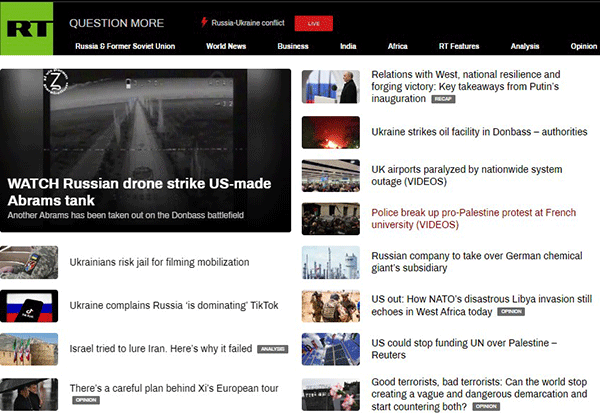Screen dimensions: 600x413
Task: Click the QUESTION MORE slogan text
Action: coord(117,23)
